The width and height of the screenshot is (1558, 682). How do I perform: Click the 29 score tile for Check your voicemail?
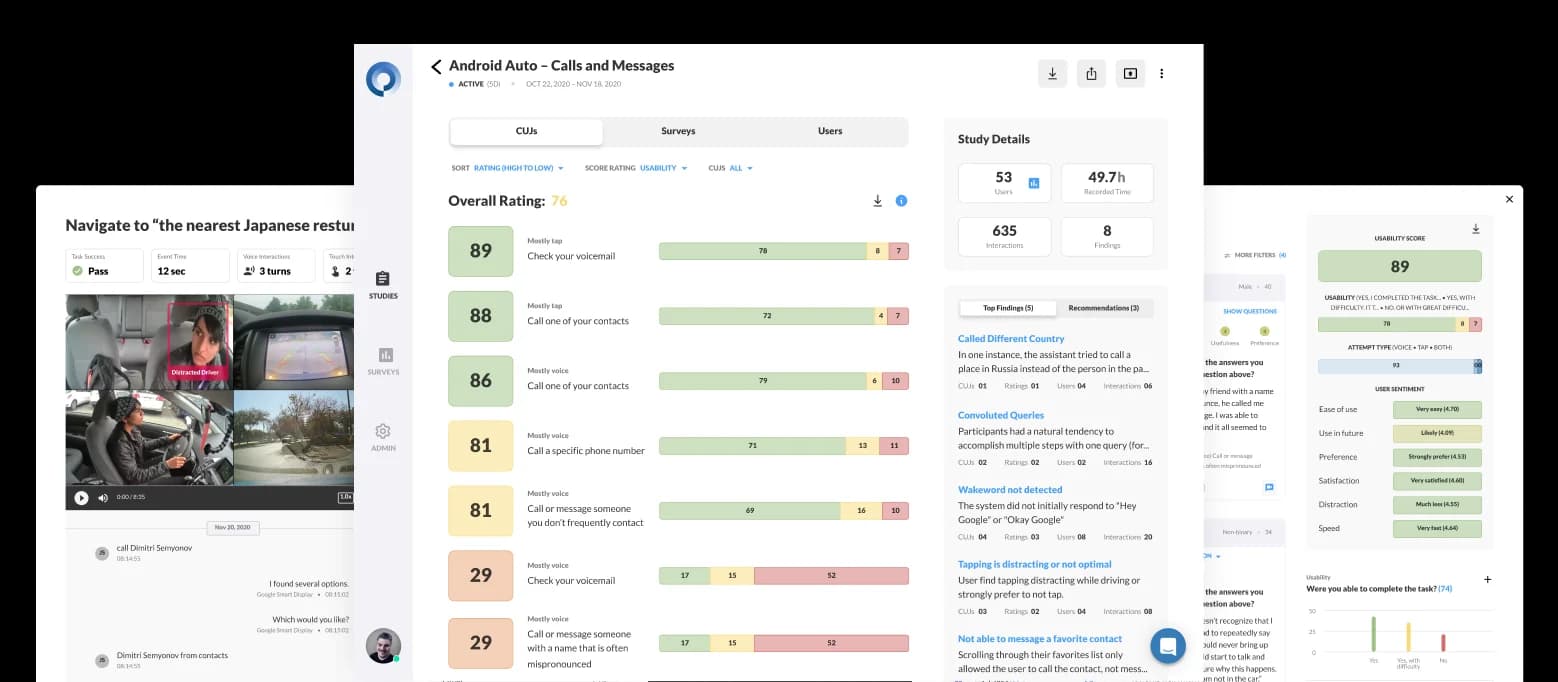[481, 575]
